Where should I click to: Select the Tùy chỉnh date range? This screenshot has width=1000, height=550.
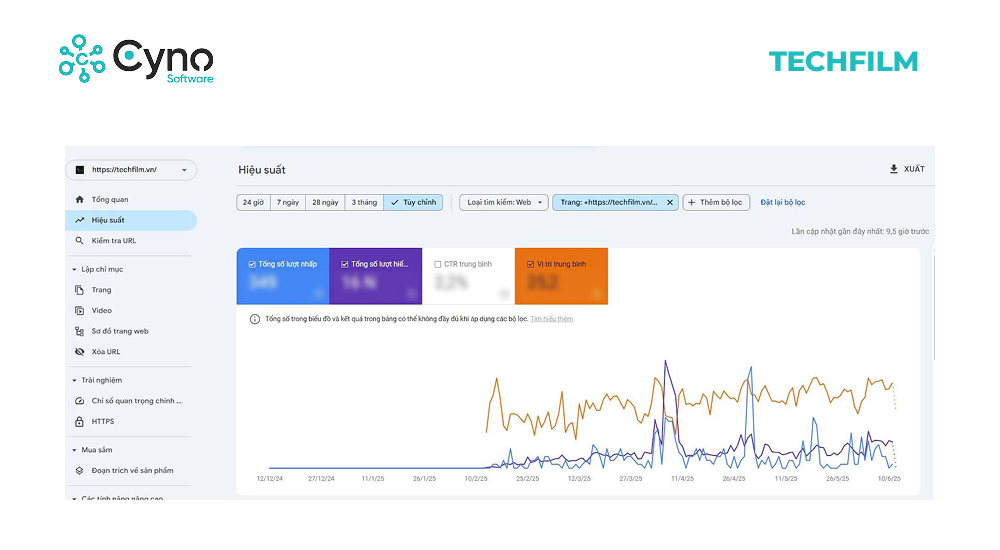tap(413, 202)
